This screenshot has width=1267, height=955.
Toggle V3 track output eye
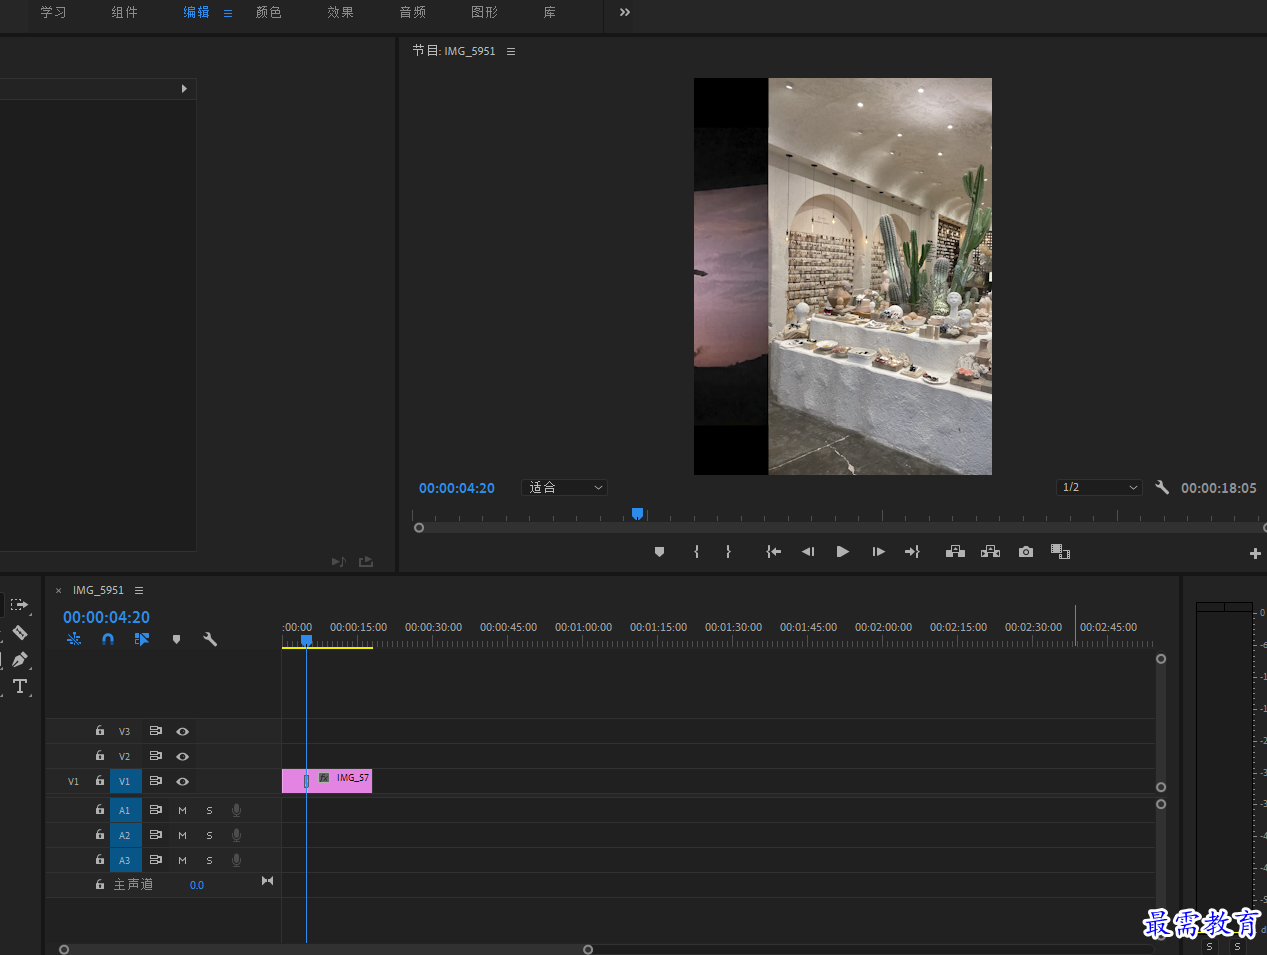click(x=182, y=732)
